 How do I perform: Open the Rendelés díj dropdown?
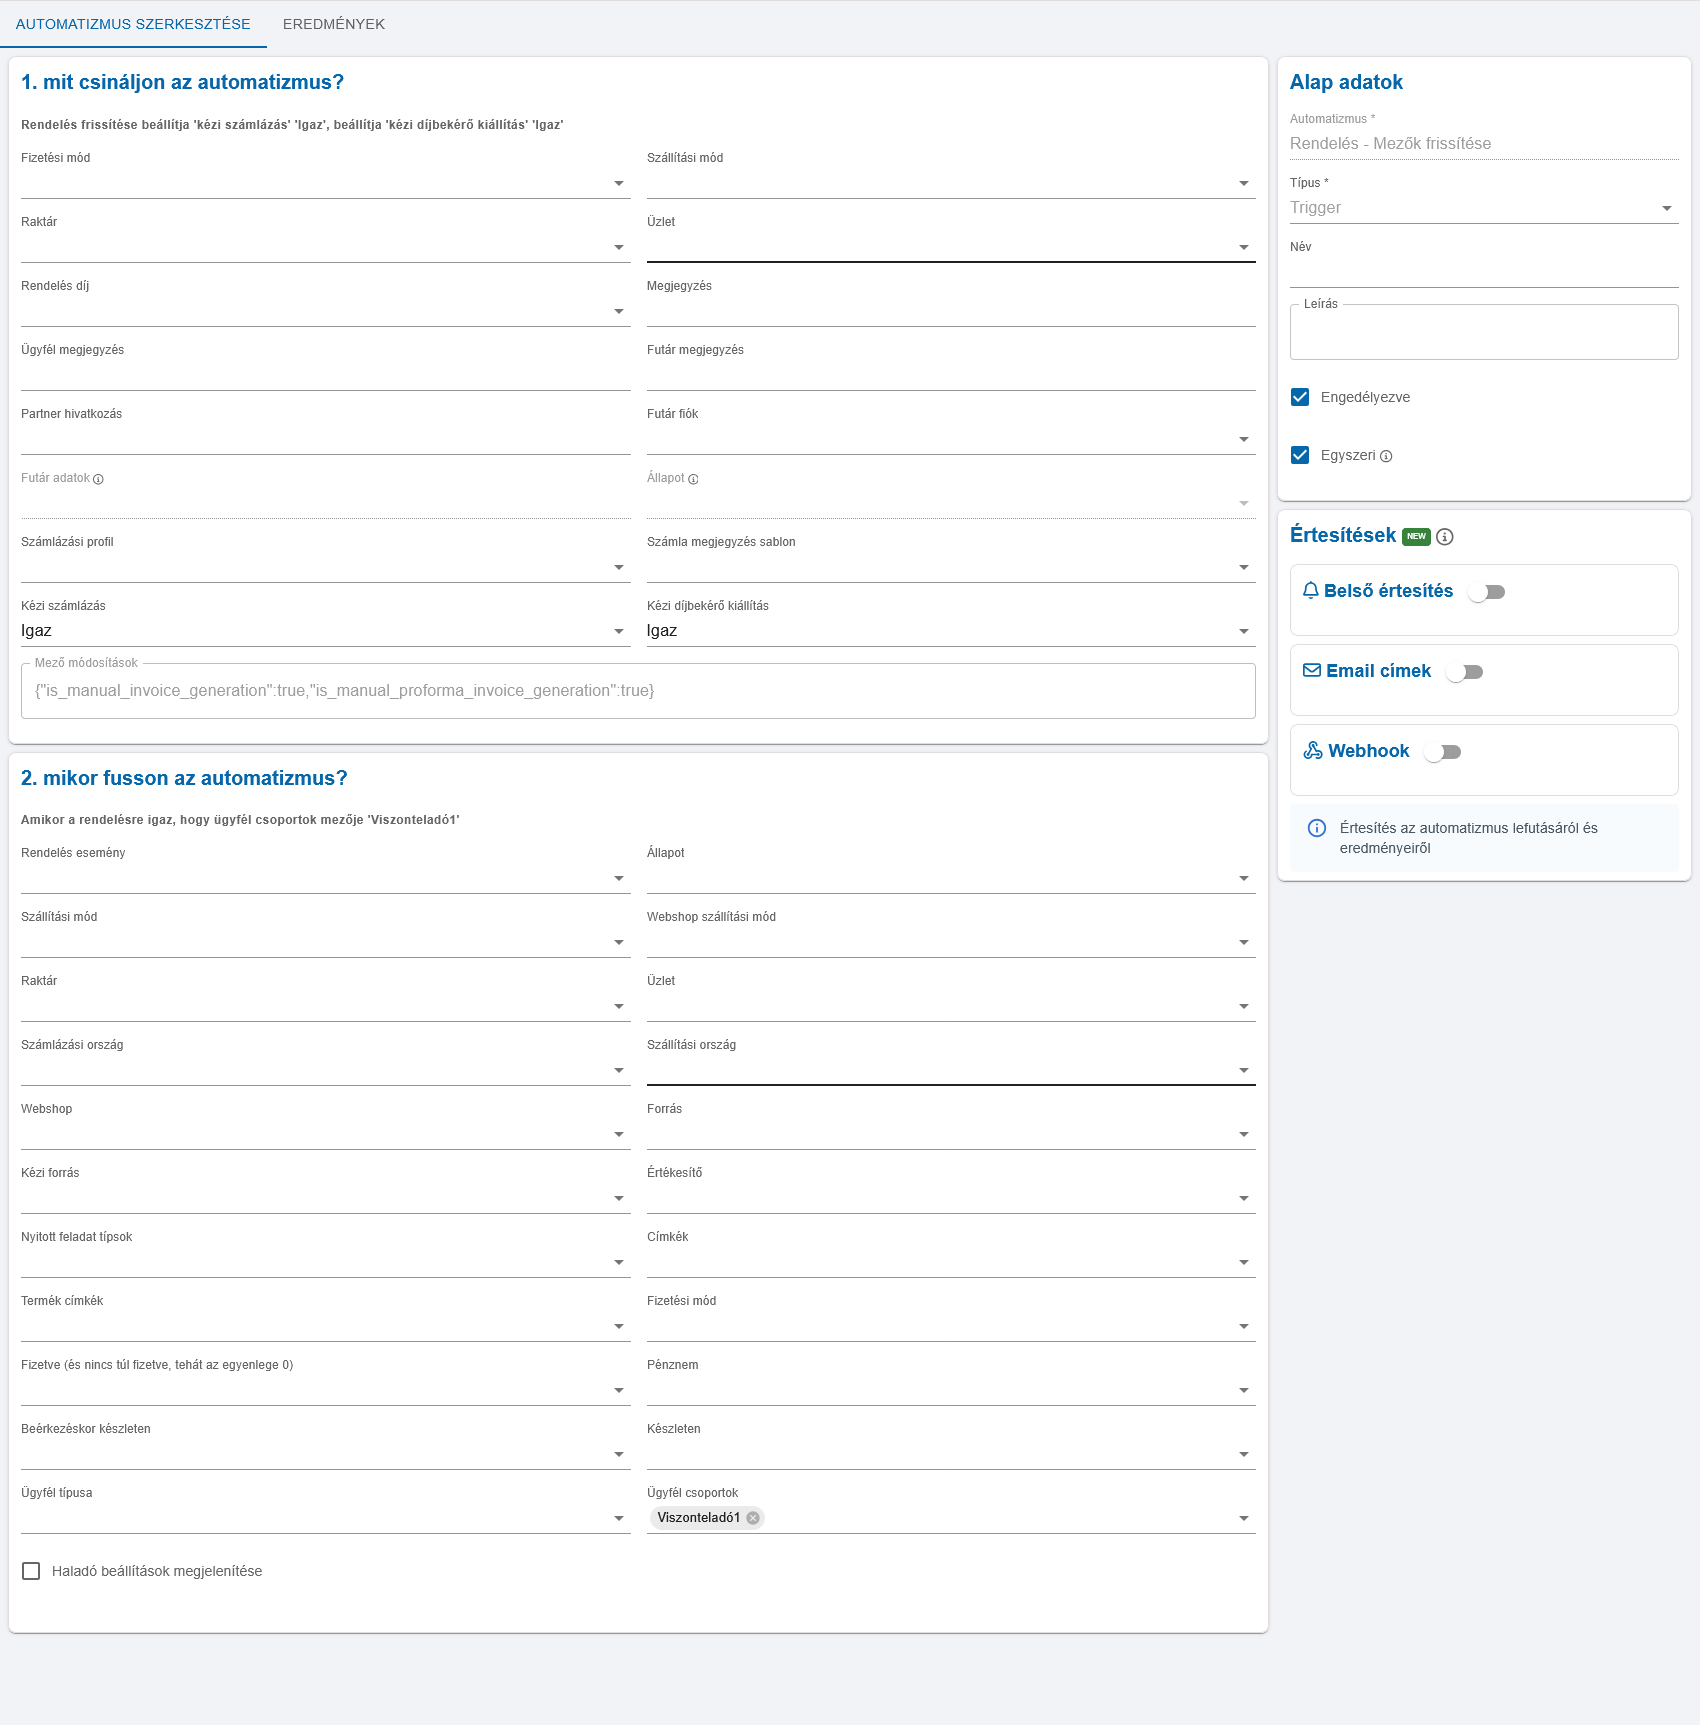pos(326,311)
